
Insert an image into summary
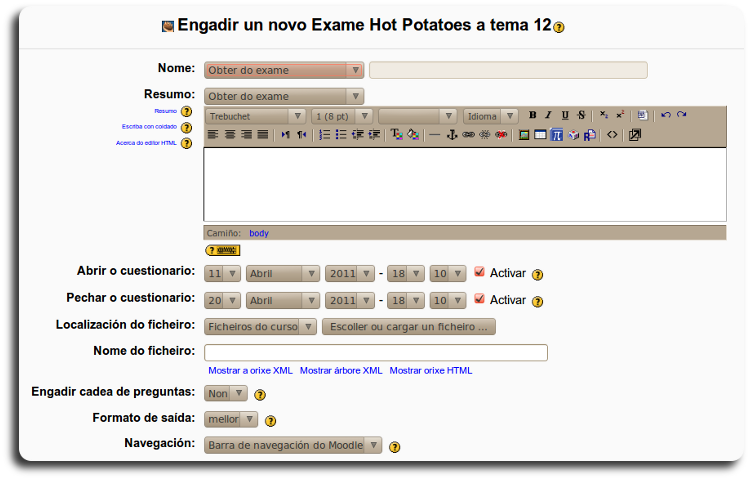coord(524,135)
